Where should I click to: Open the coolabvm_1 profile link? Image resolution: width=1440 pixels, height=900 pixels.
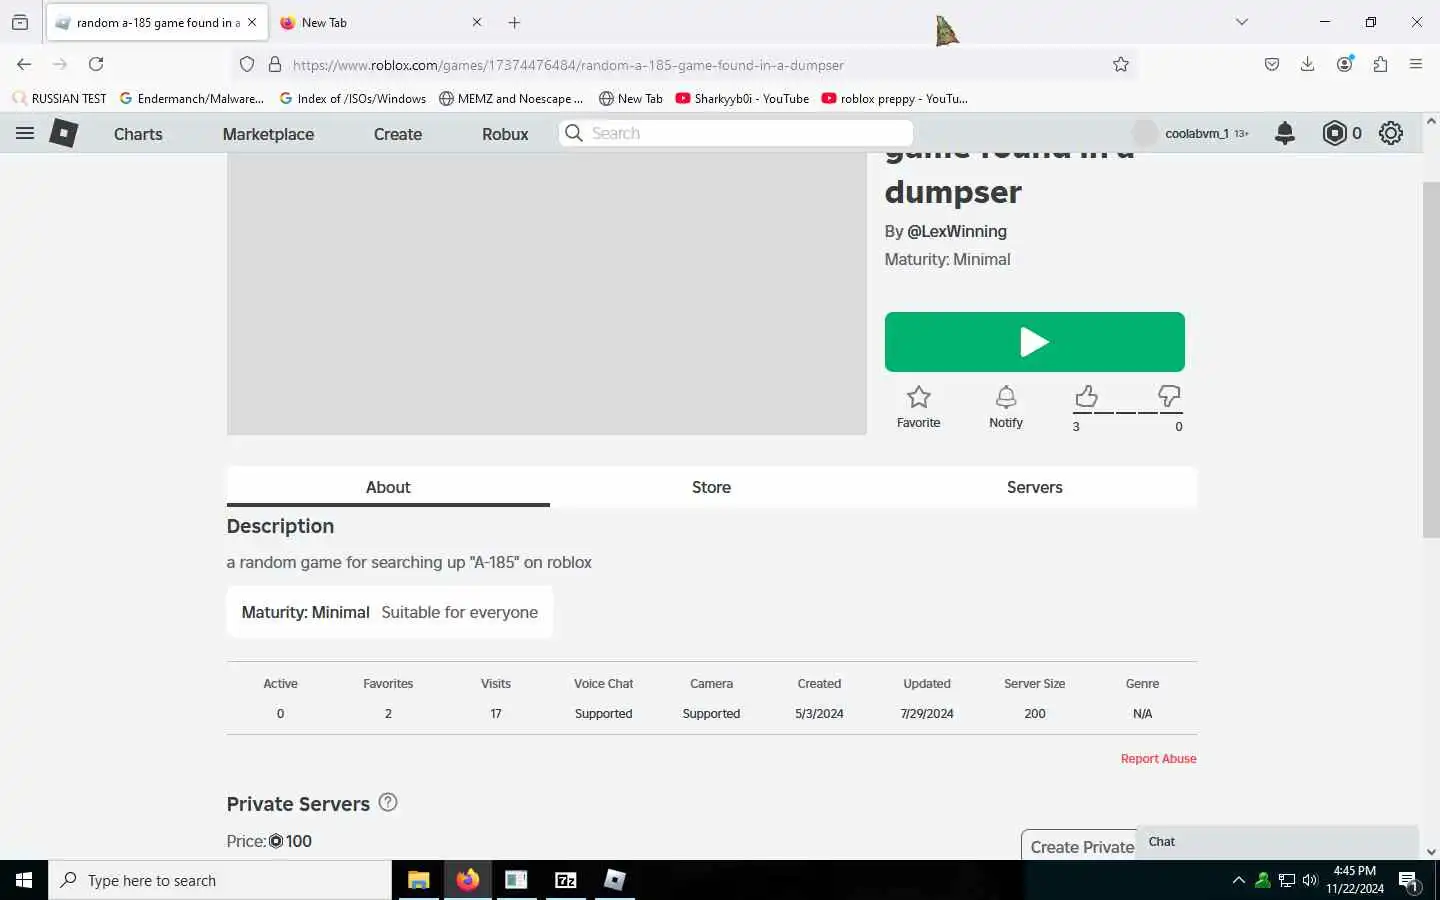1197,133
